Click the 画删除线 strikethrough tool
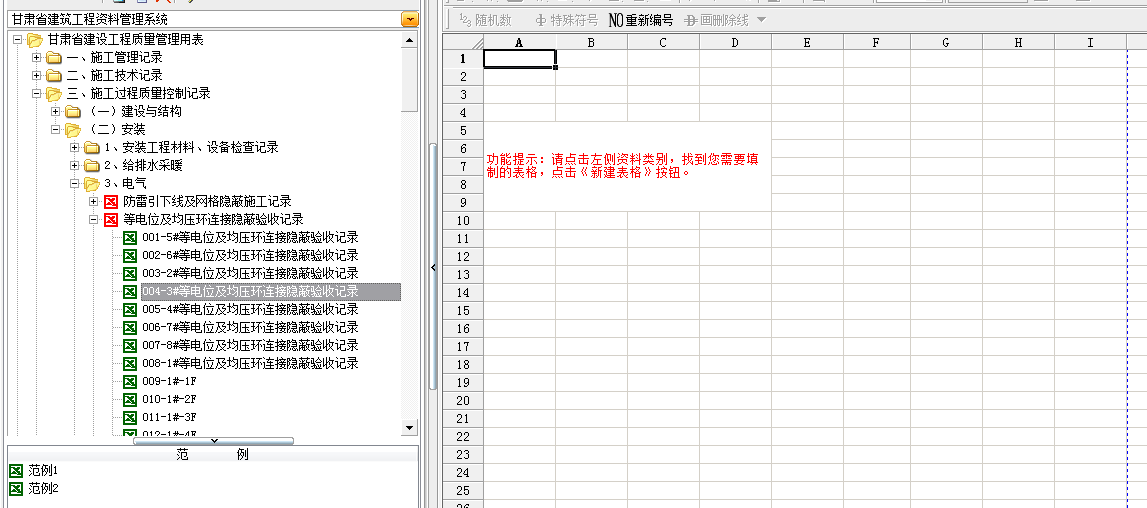 (716, 20)
